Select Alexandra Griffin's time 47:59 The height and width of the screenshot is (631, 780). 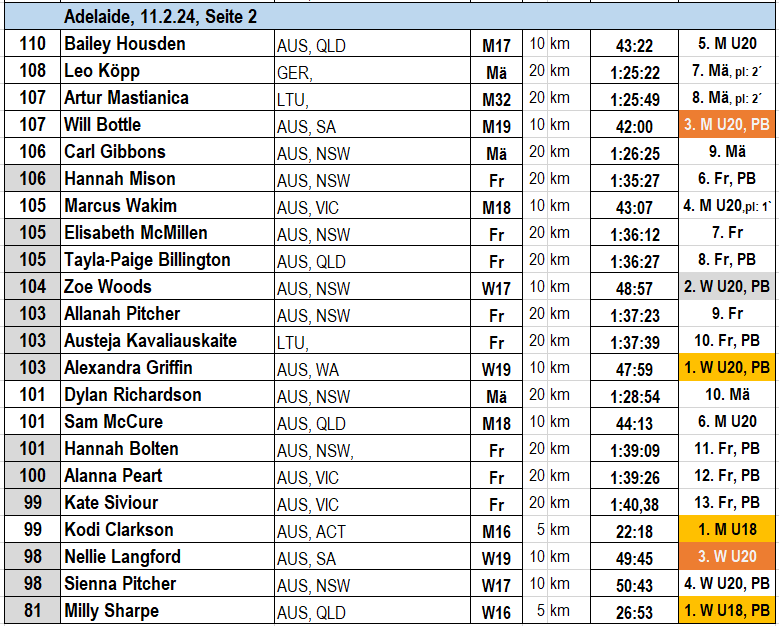634,367
